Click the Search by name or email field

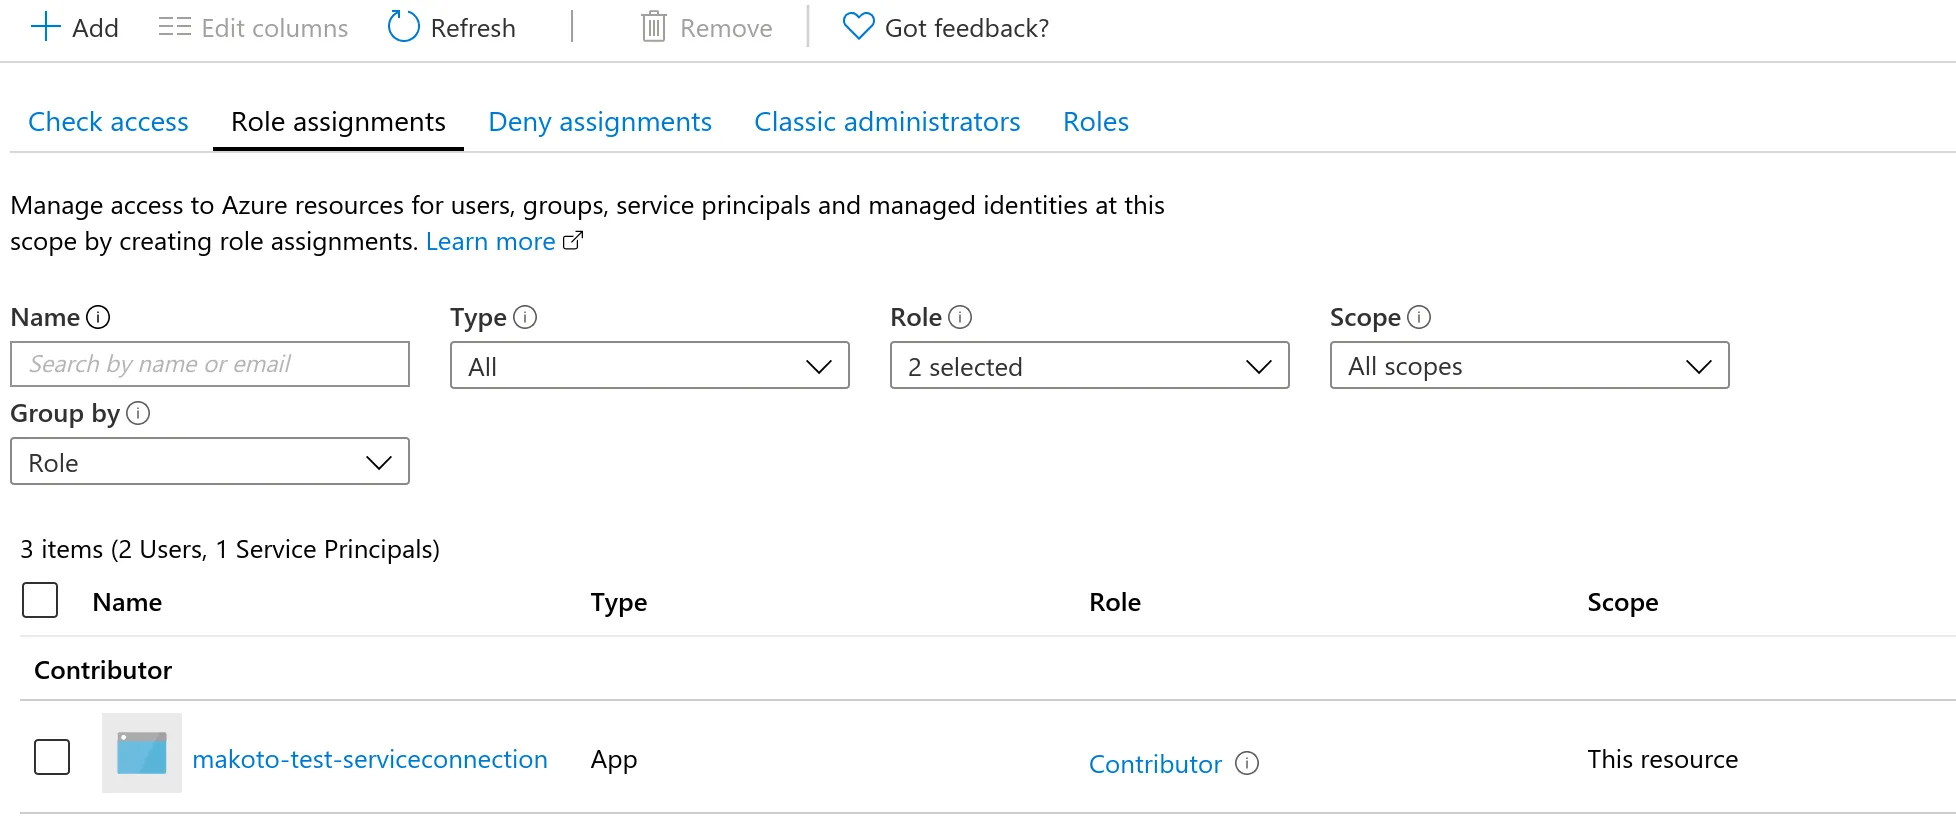tap(209, 364)
